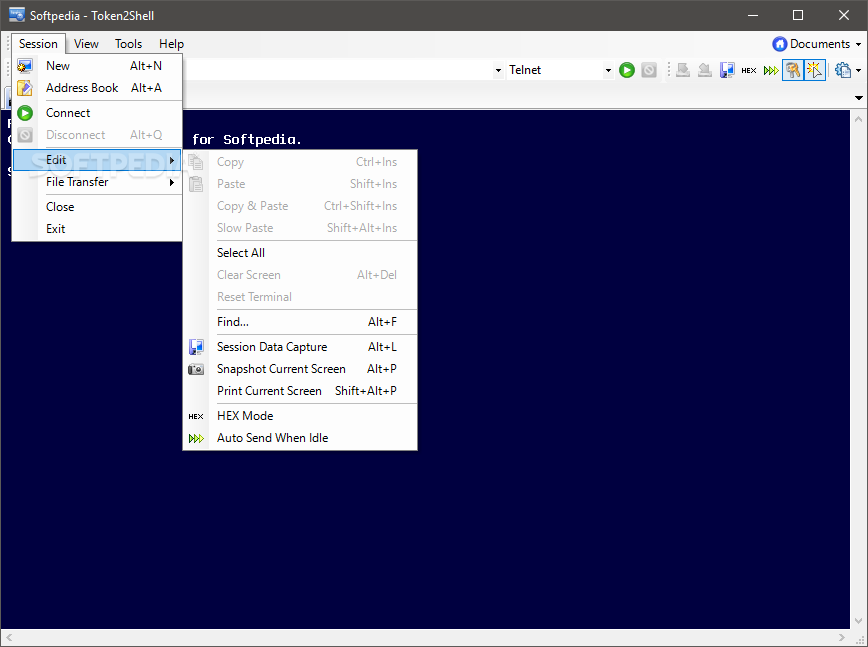The image size is (868, 647).
Task: Click the horizontal scrollbar left arrow
Action: [x=9, y=638]
